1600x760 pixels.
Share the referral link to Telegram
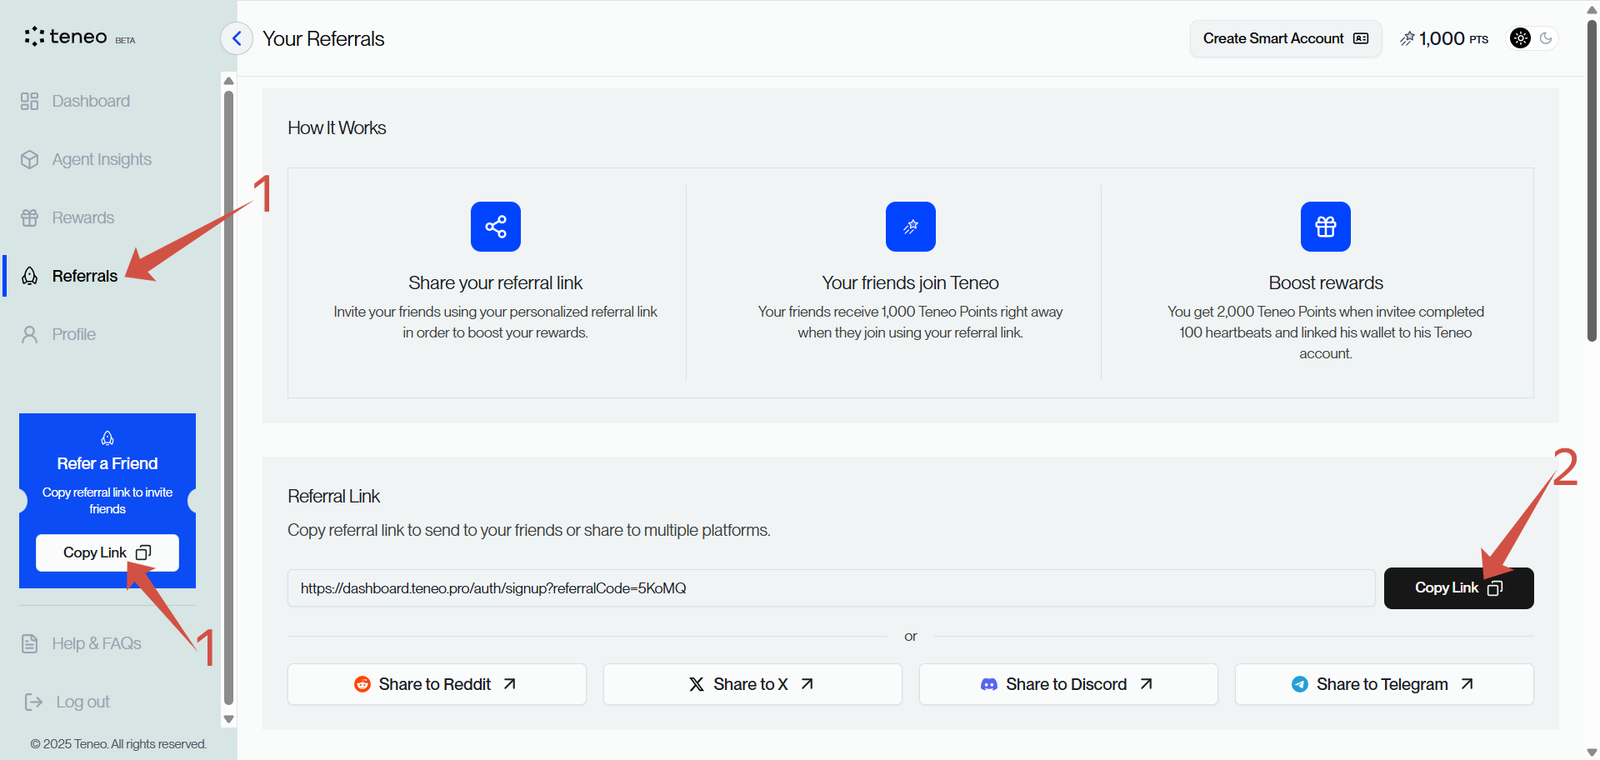pos(1383,684)
